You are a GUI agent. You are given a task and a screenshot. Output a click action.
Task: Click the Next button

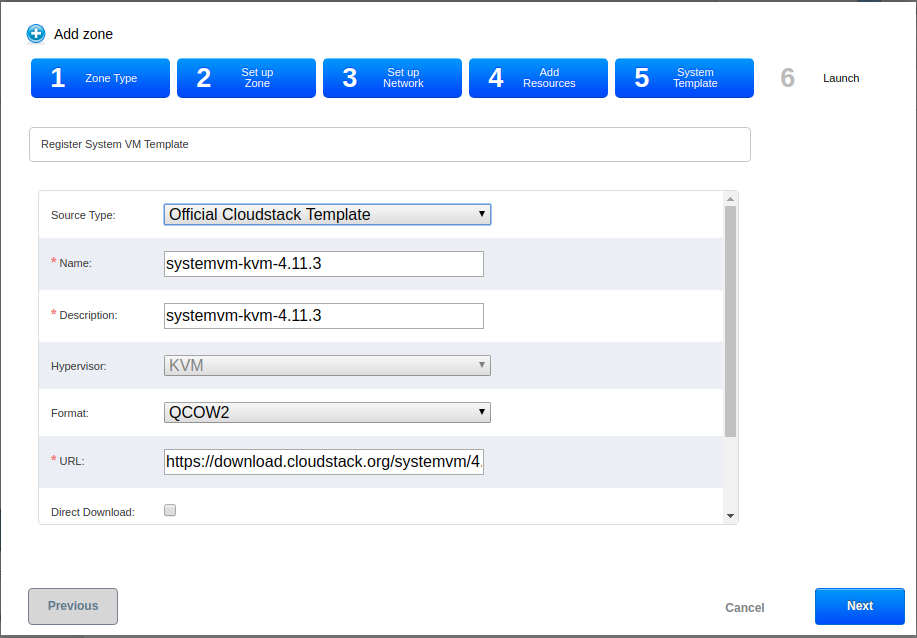pos(860,606)
